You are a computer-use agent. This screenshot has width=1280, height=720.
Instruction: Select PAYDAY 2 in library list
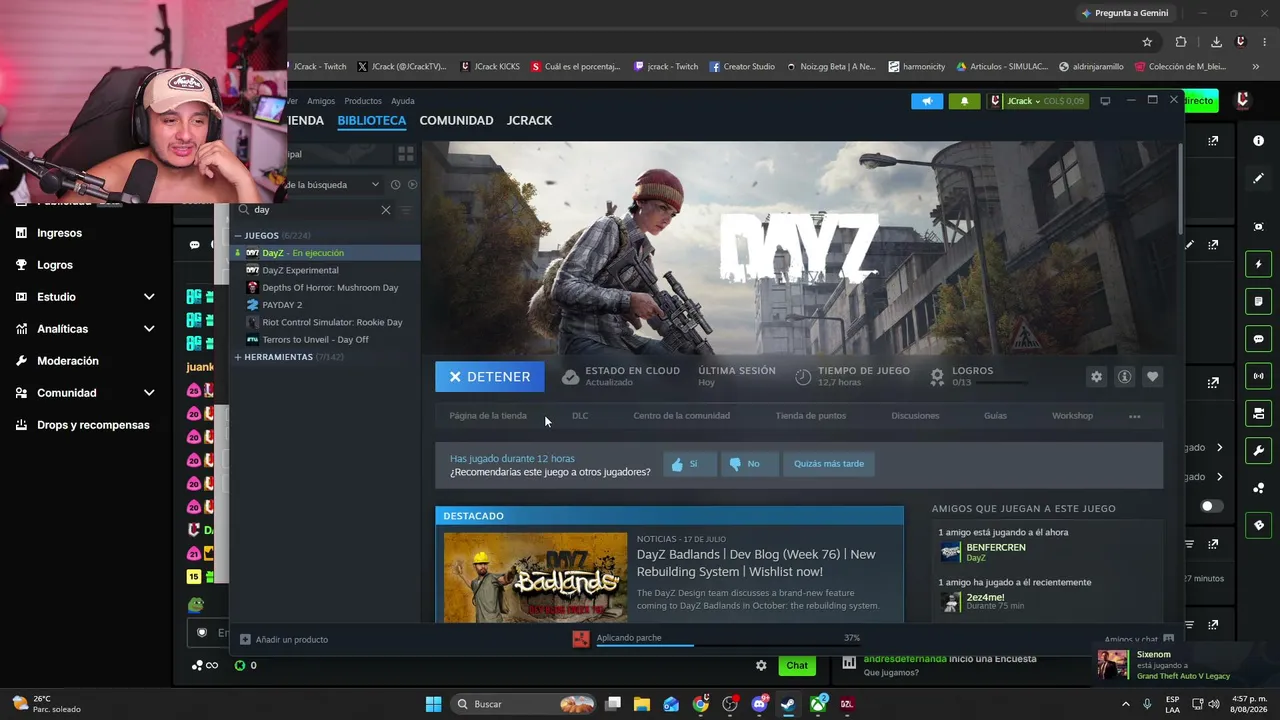click(x=325, y=305)
